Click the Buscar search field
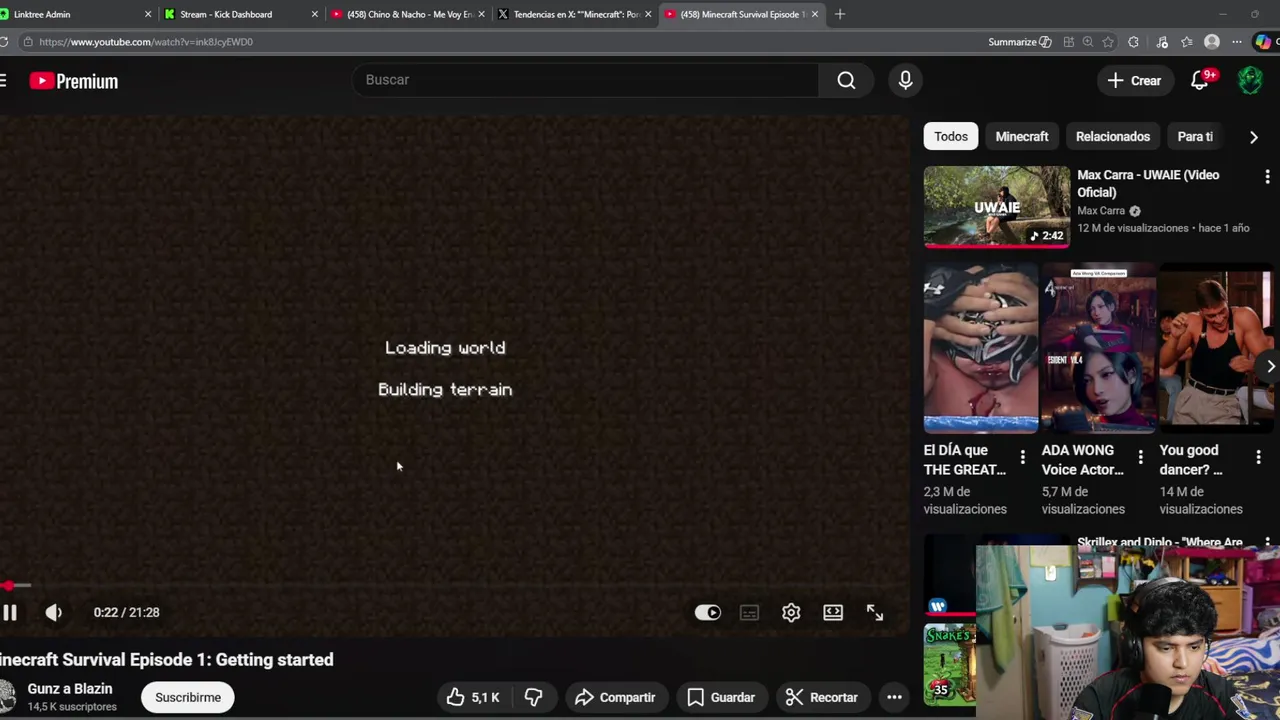The image size is (1280, 720). (585, 80)
